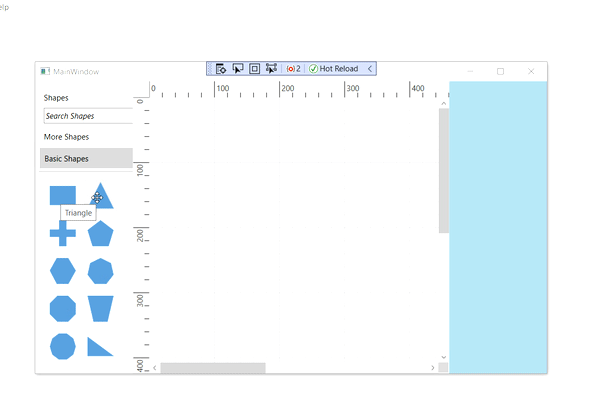Select the right triangle shape
This screenshot has width=600, height=402.
(x=100, y=347)
